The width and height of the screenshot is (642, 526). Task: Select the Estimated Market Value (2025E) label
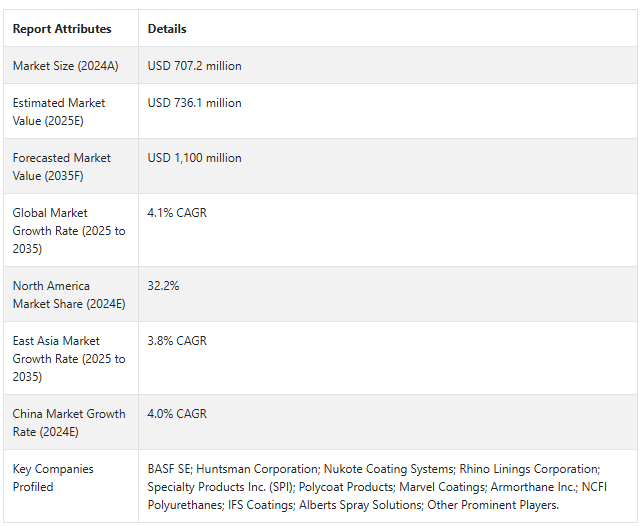click(59, 111)
